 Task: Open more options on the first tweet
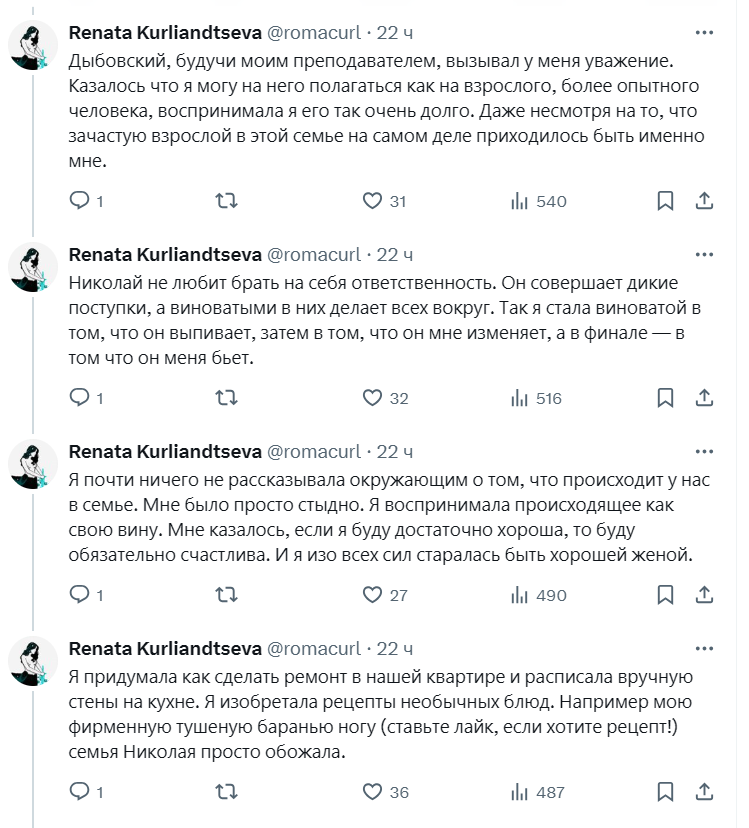tap(704, 33)
